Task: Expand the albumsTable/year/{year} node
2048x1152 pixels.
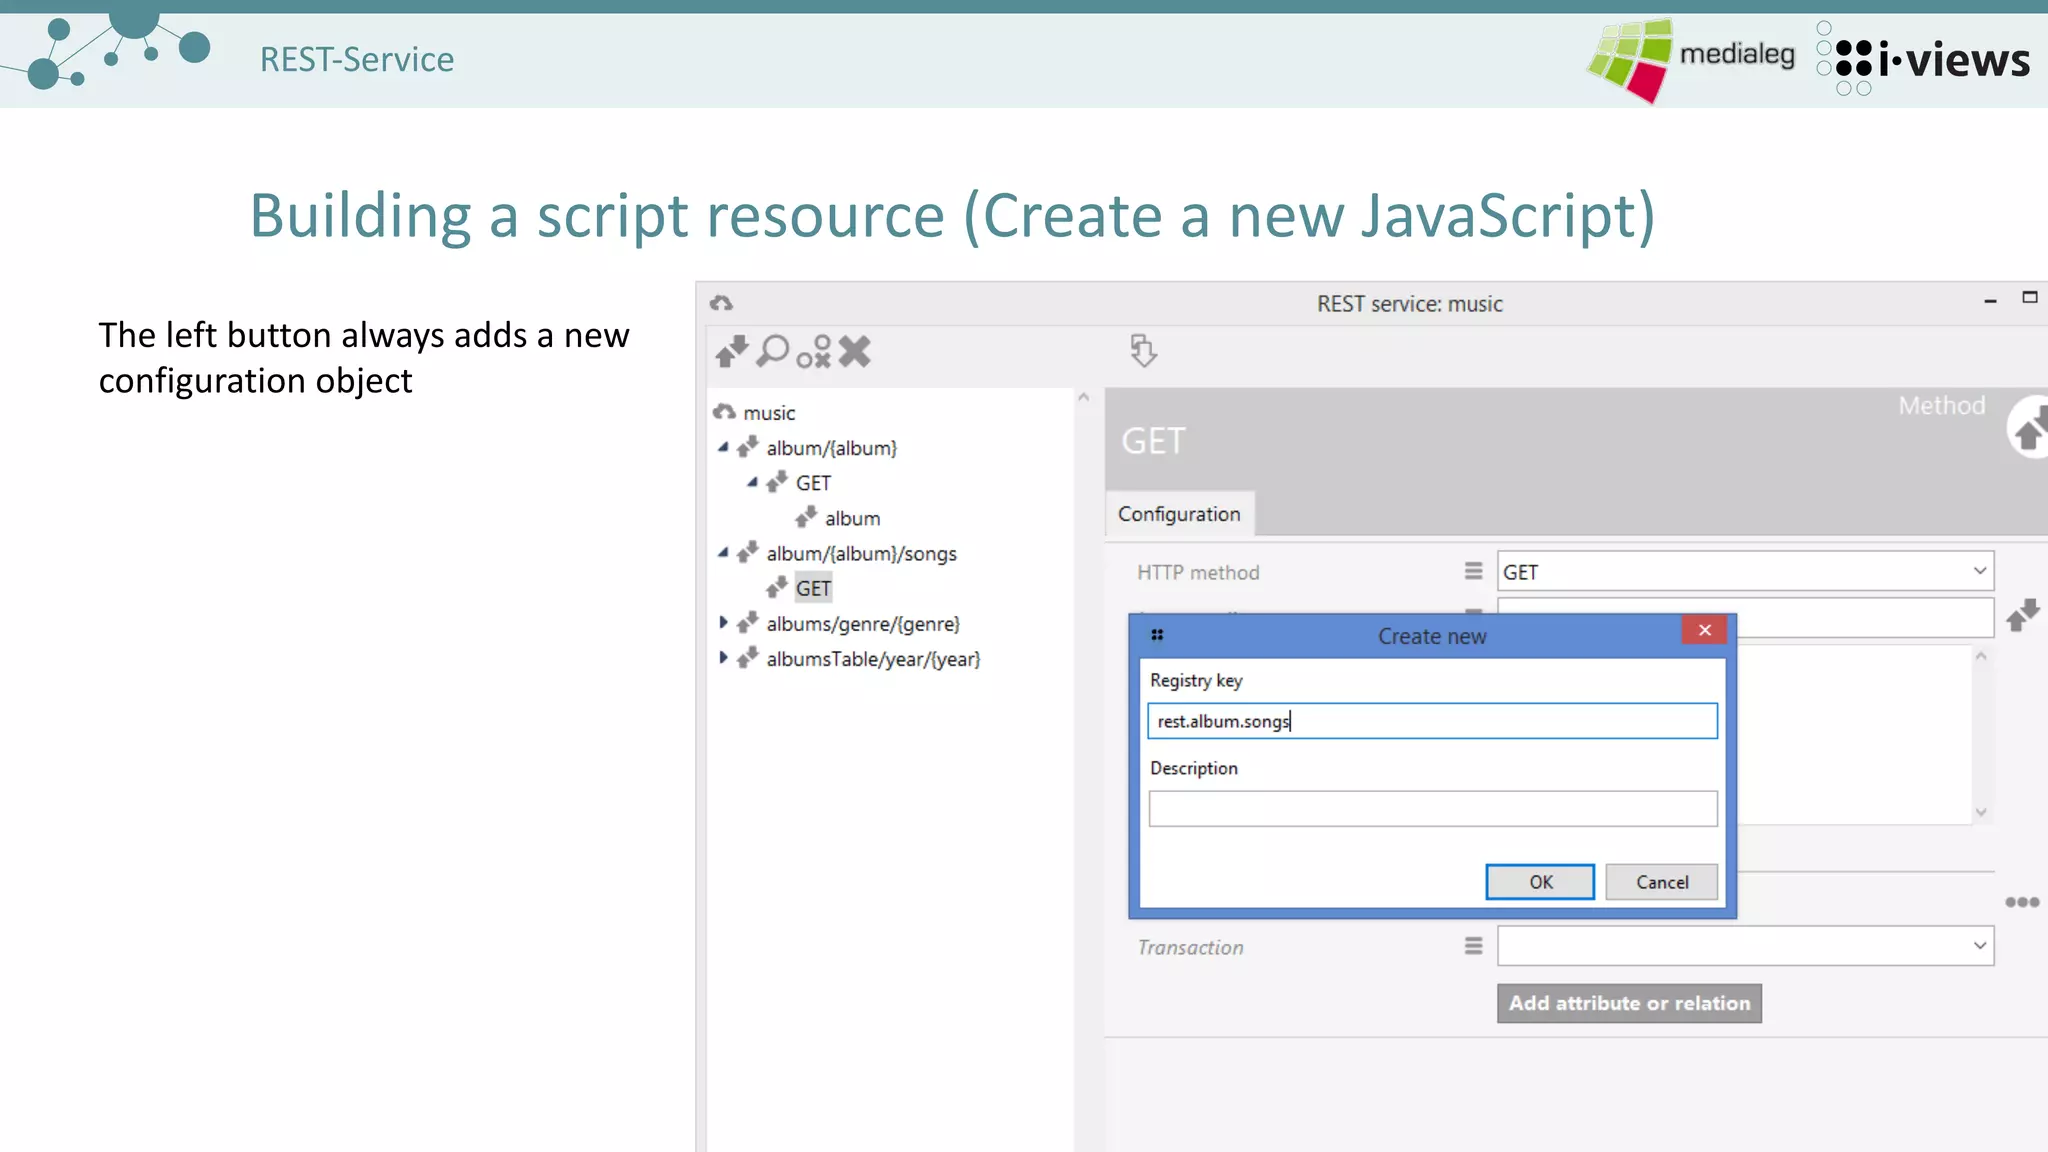Action: coord(723,657)
